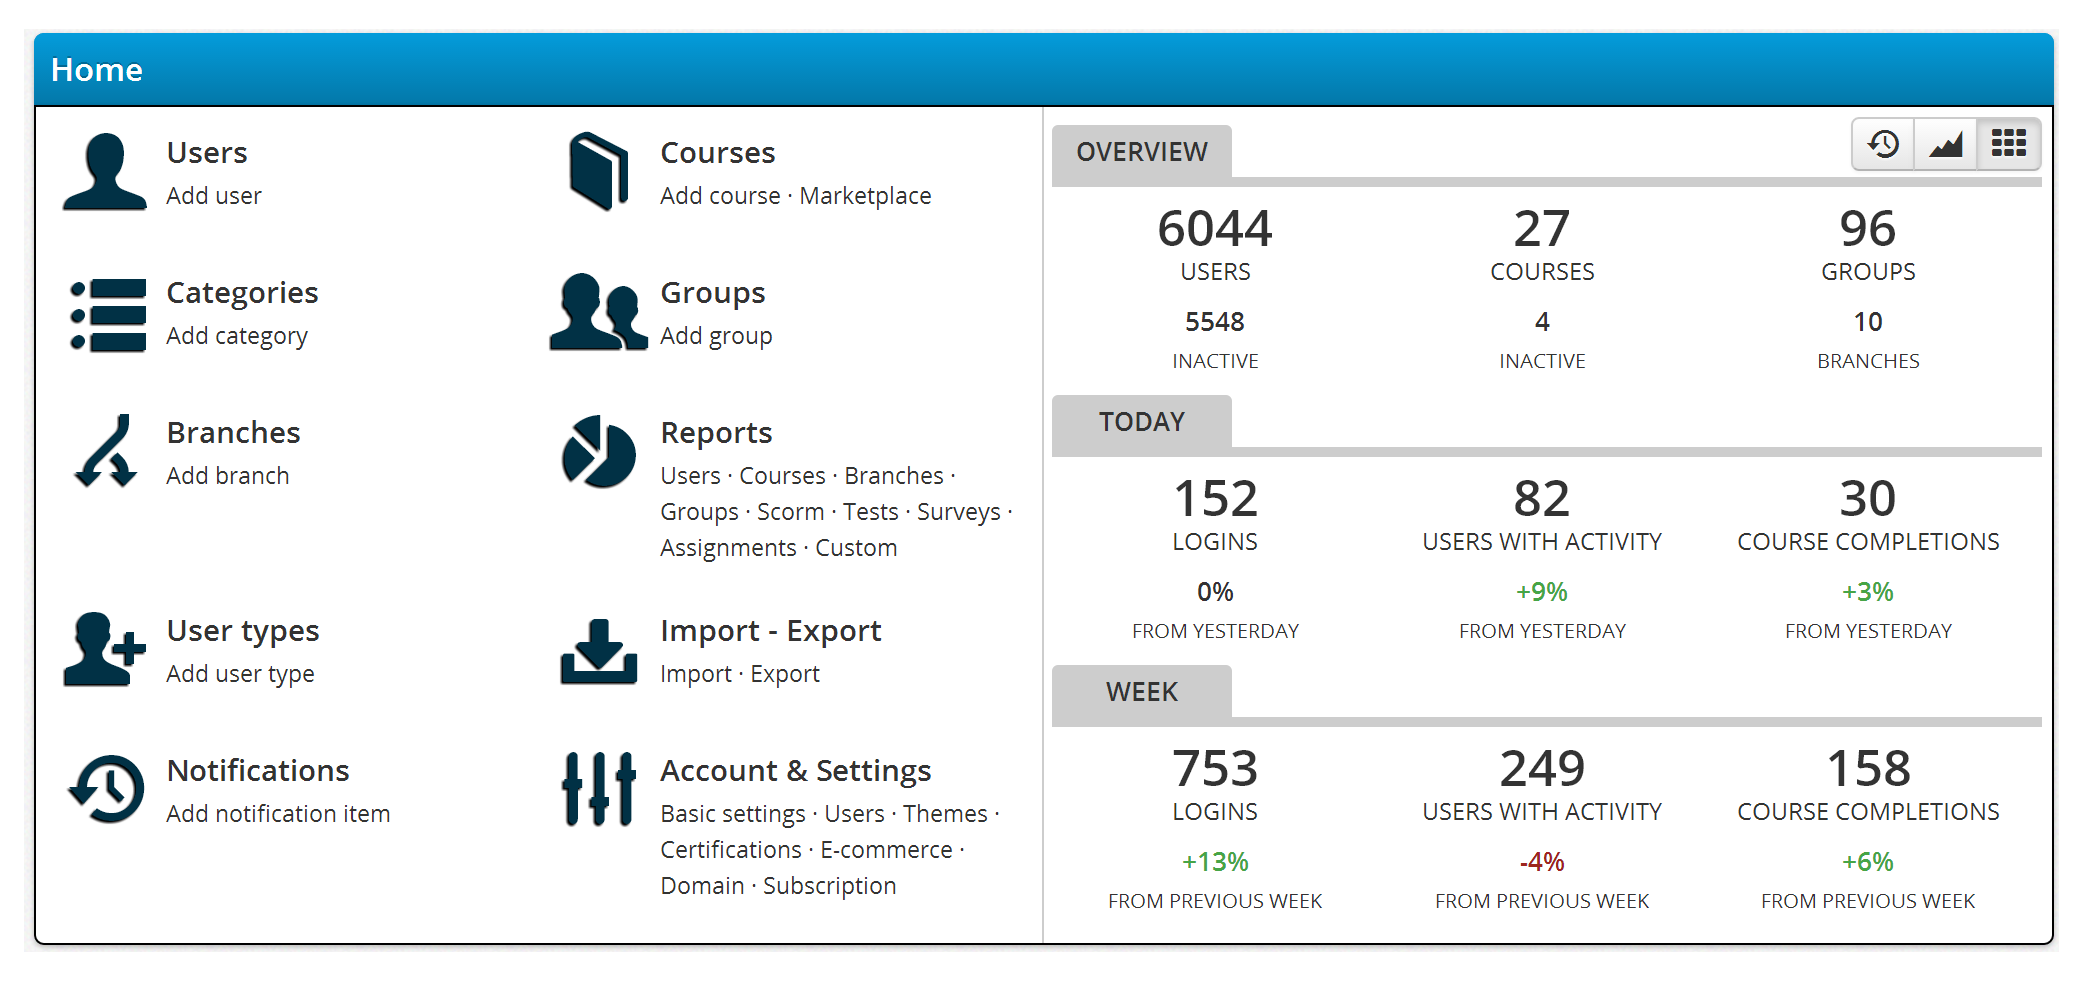Click the Courses book icon

pyautogui.click(x=599, y=171)
